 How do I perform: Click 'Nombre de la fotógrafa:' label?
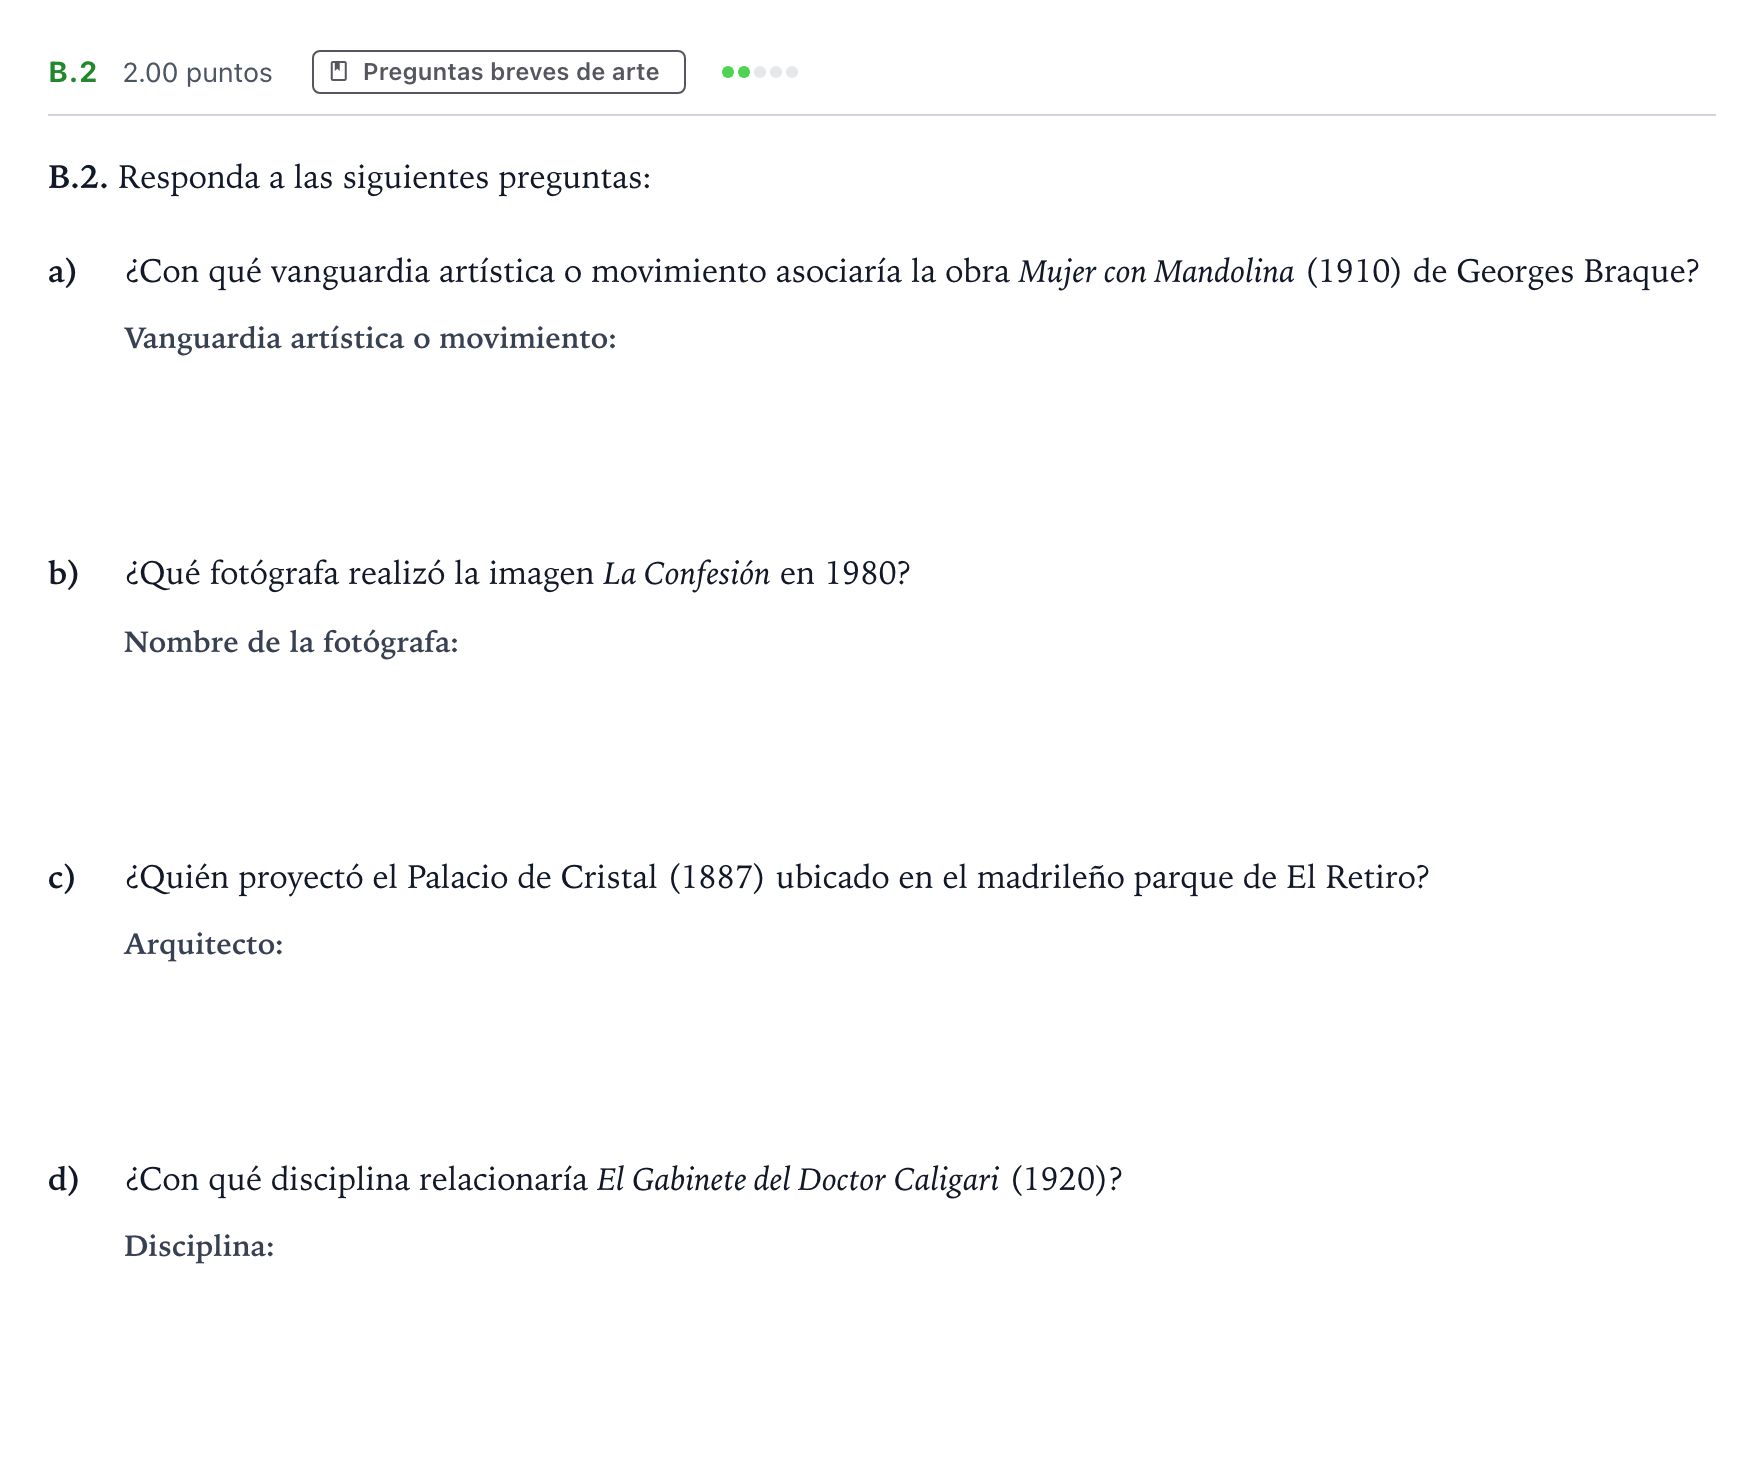tap(291, 642)
